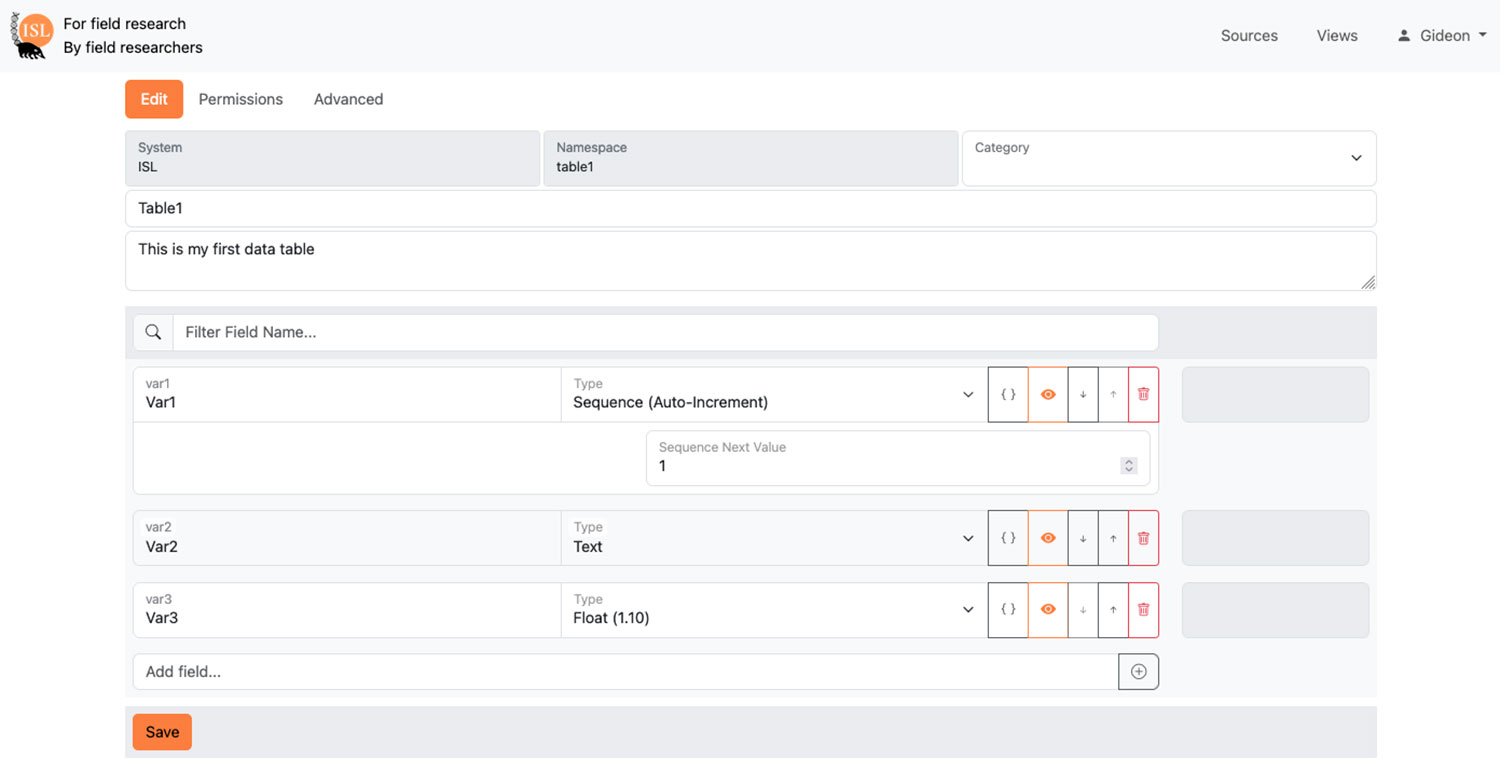
Task: Open Gideon user account menu
Action: click(1442, 36)
